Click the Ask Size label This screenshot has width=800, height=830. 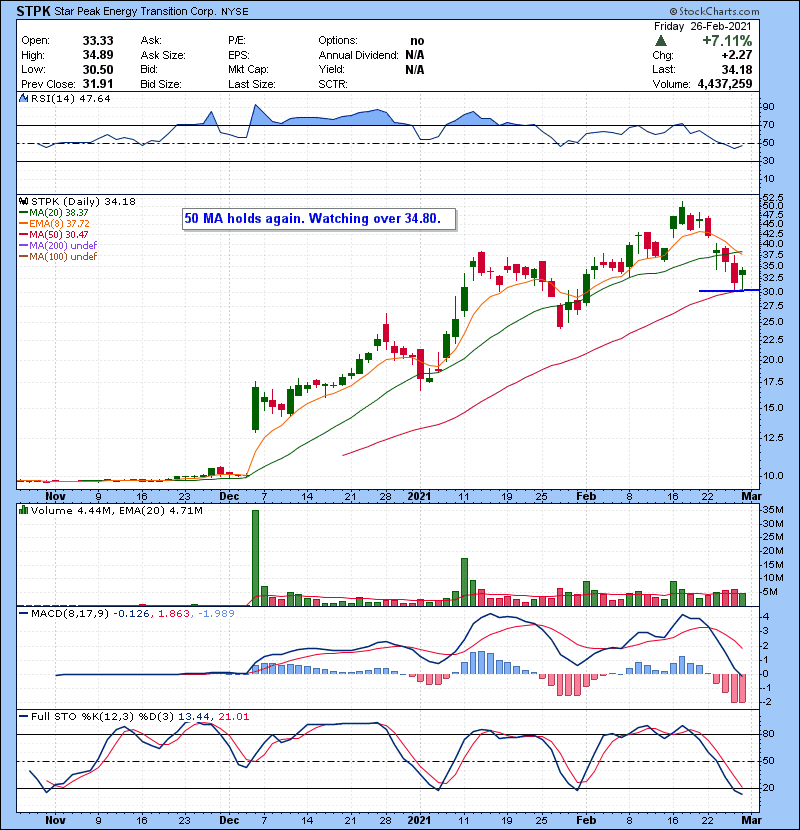163,55
